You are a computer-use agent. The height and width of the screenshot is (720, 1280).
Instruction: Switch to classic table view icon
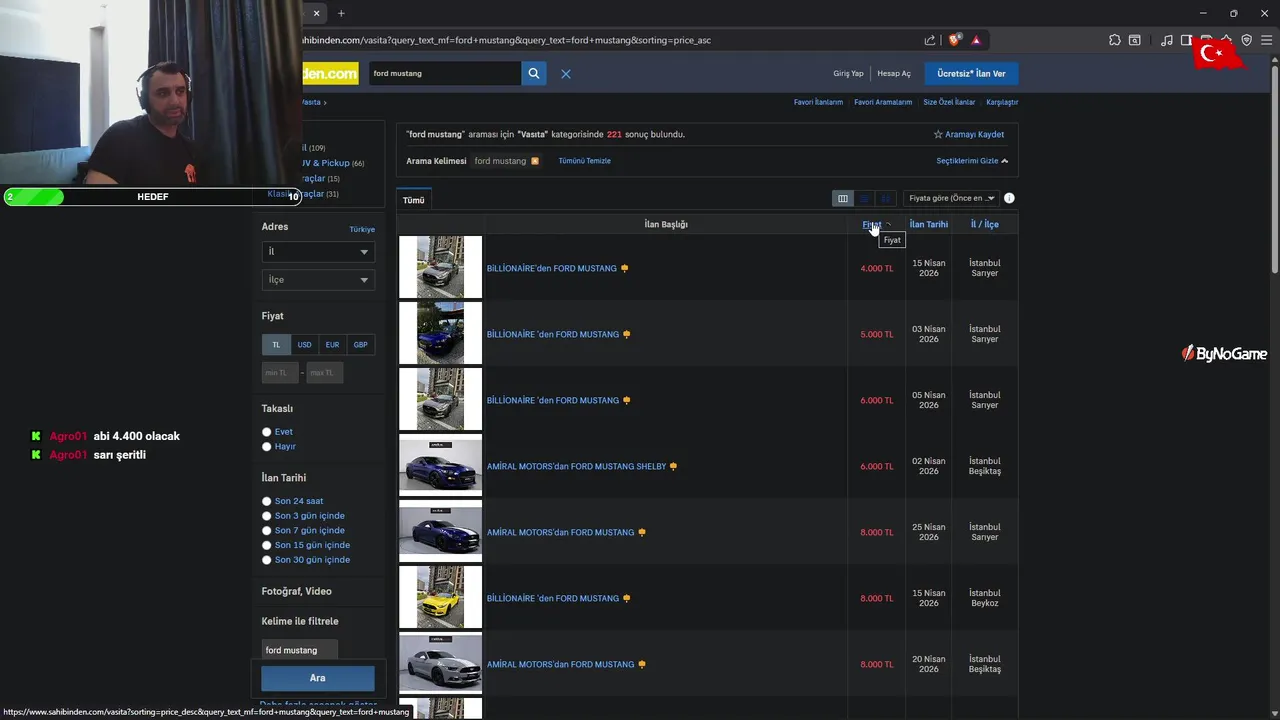(843, 198)
